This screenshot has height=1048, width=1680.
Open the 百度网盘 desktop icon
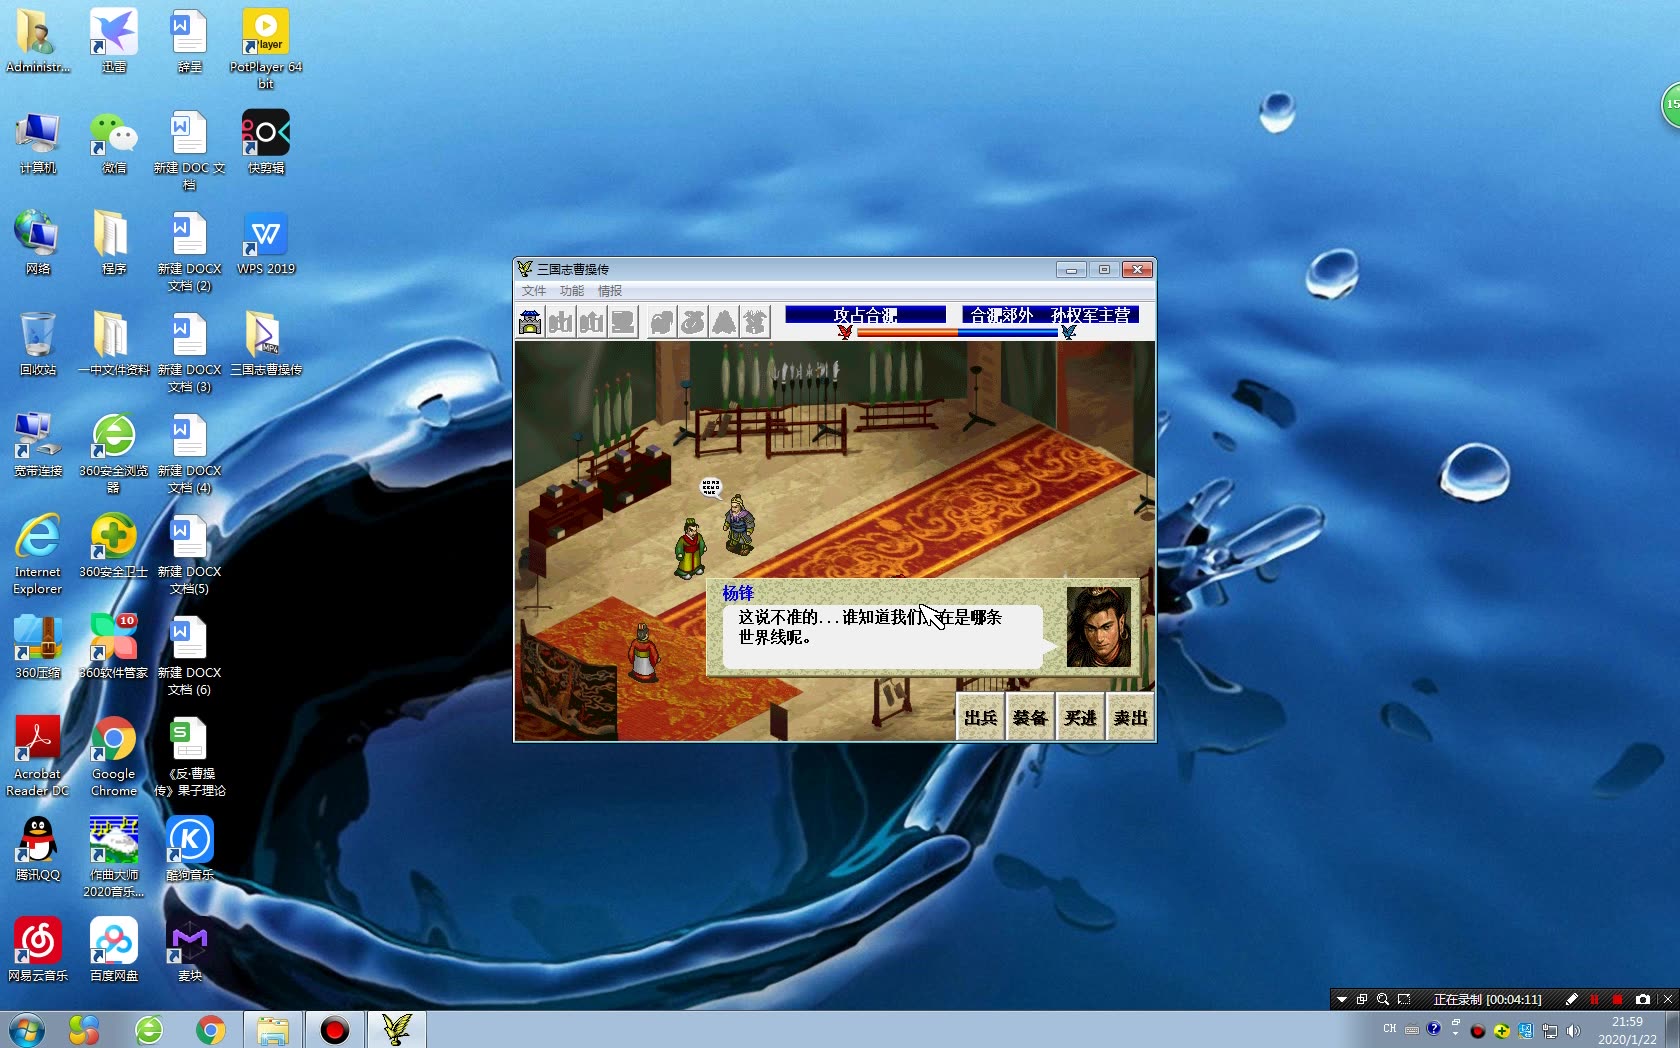click(114, 950)
